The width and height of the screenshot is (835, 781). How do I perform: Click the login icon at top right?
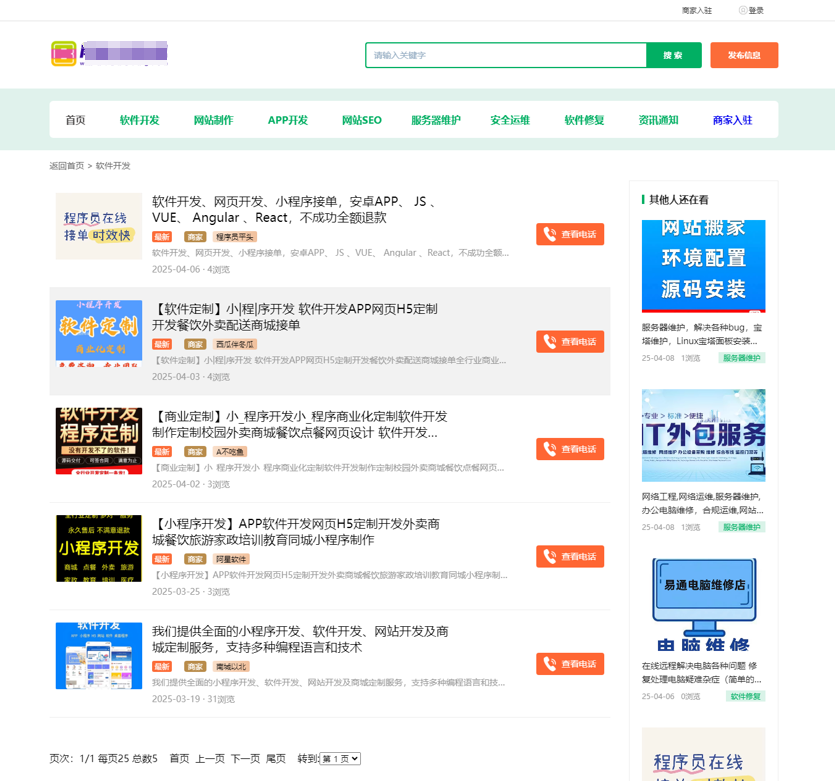pos(742,10)
